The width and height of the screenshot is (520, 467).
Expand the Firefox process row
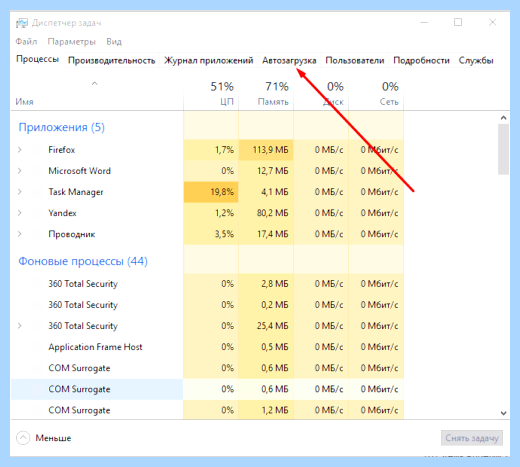[x=20, y=150]
